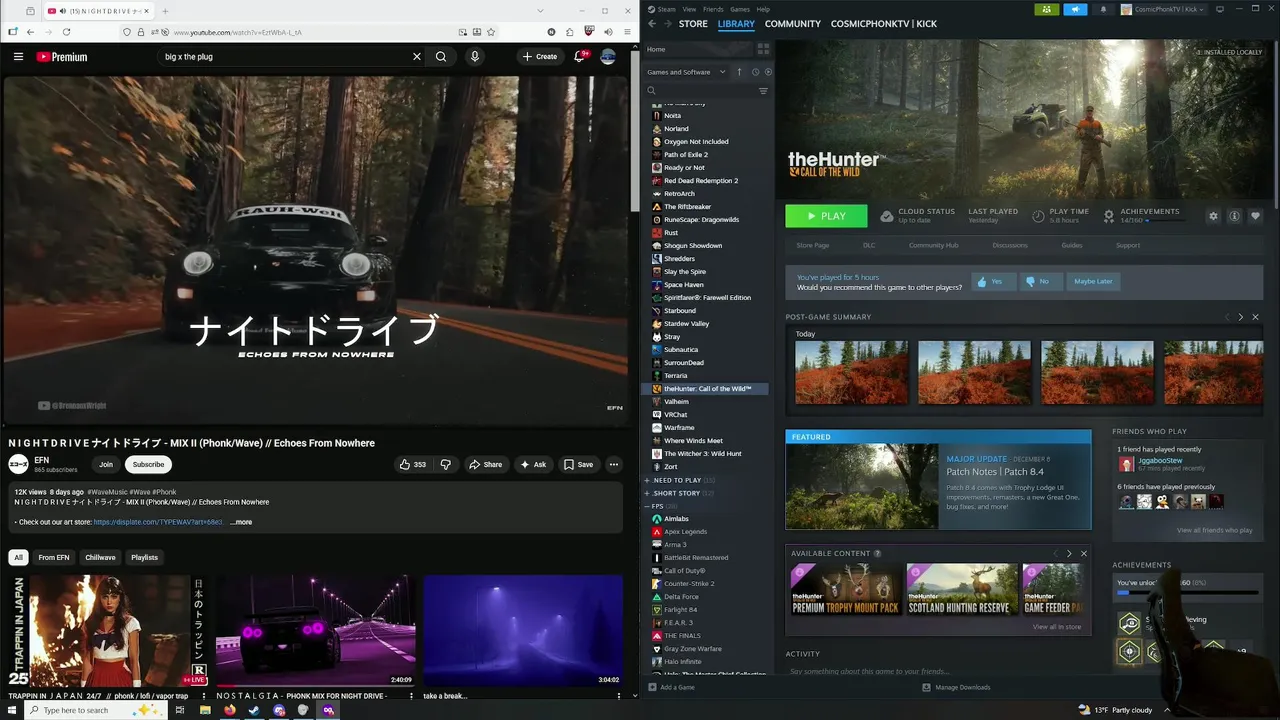Image resolution: width=1280 pixels, height=720 pixels.
Task: Start YouTube voice search with microphone
Action: tap(475, 57)
